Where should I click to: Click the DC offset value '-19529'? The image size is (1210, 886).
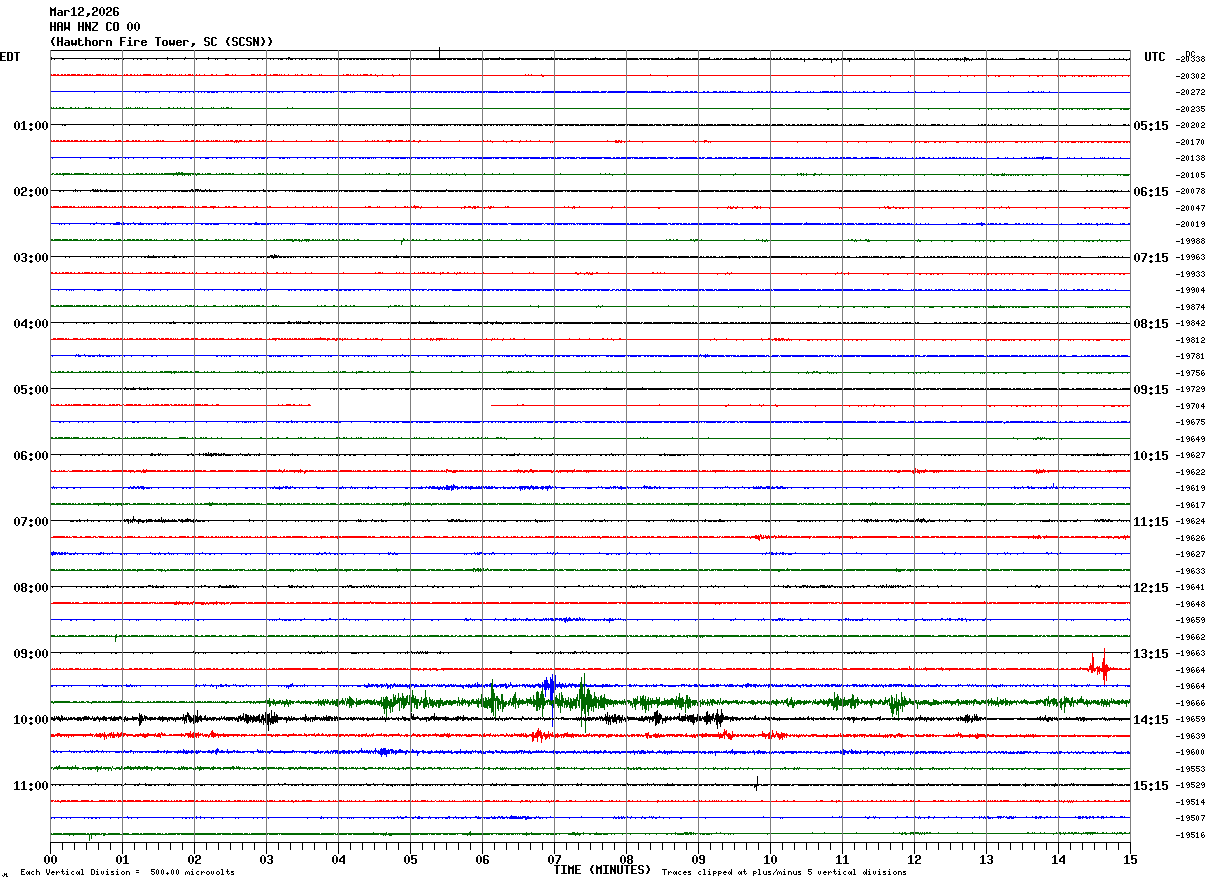[x=1191, y=786]
